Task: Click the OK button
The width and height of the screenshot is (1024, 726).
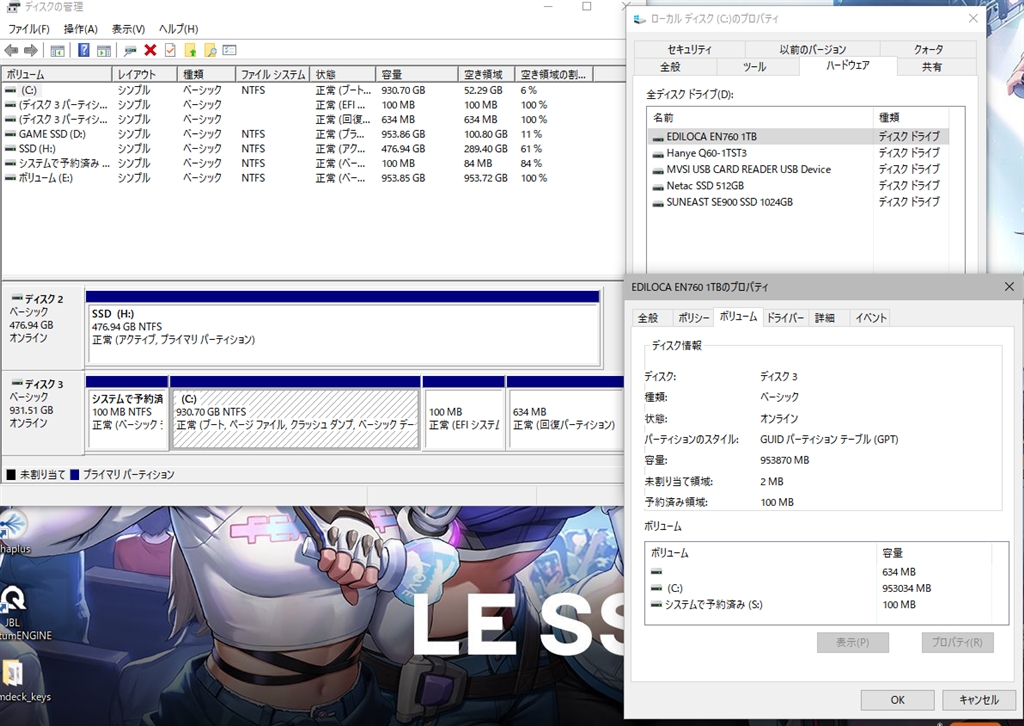Action: (x=897, y=700)
